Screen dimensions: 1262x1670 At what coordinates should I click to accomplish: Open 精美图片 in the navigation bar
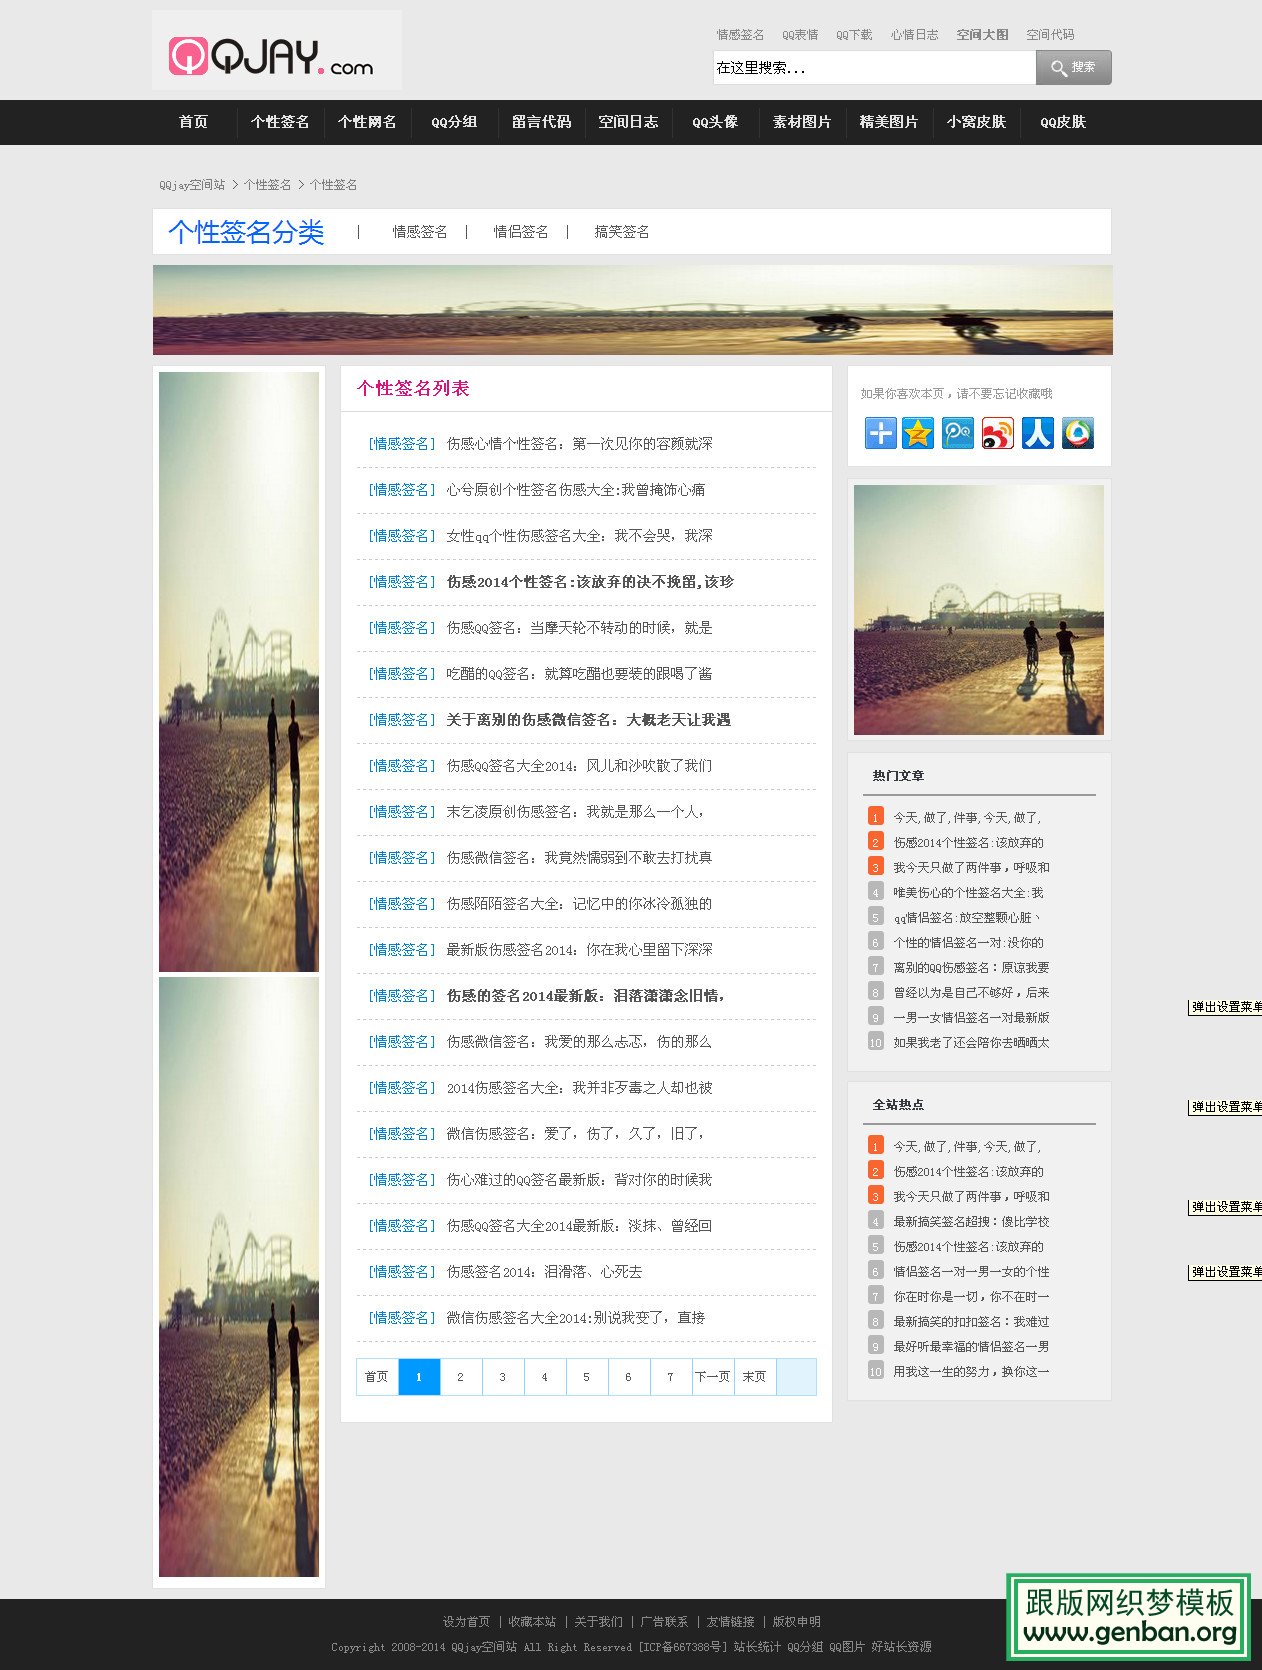point(889,122)
